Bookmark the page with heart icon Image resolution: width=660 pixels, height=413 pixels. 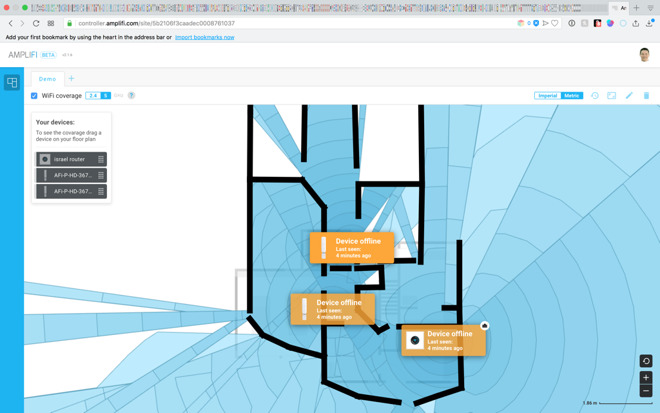[x=555, y=24]
